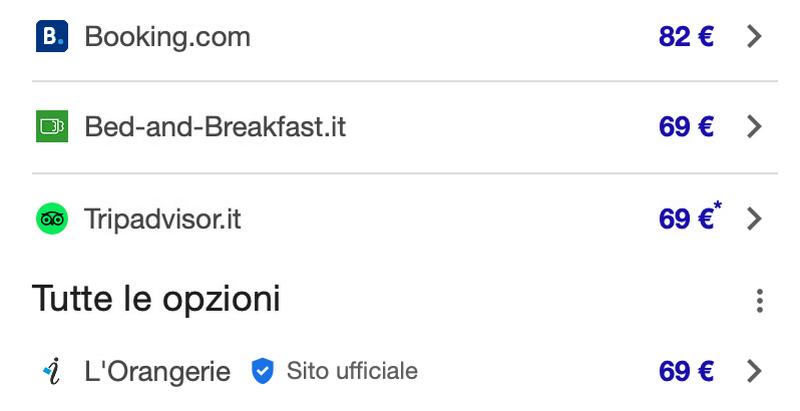Image resolution: width=800 pixels, height=411 pixels.
Task: Click the blue verified shield badge
Action: (262, 372)
